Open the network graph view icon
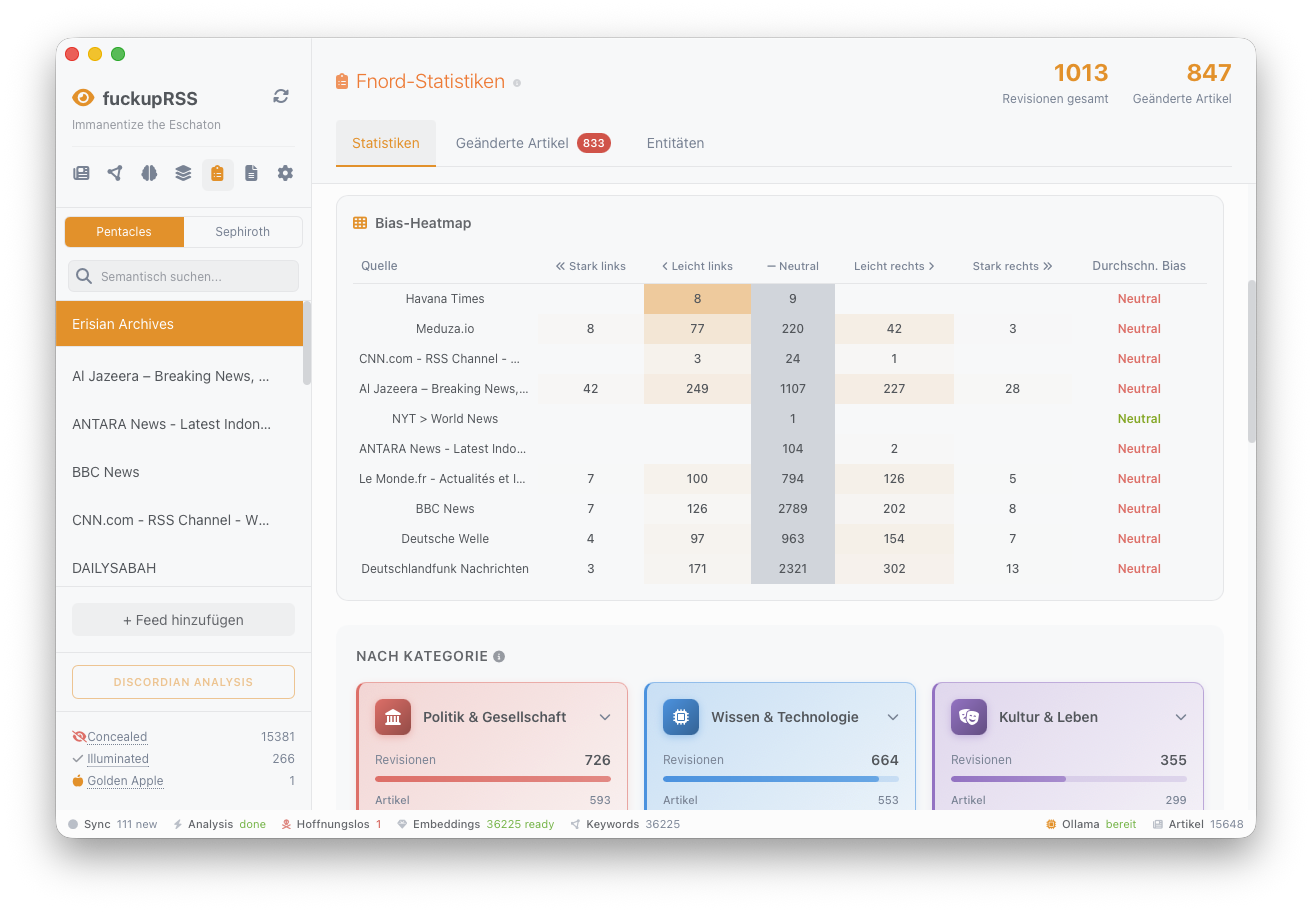Screen dimensions: 1312x912 click(x=115, y=174)
